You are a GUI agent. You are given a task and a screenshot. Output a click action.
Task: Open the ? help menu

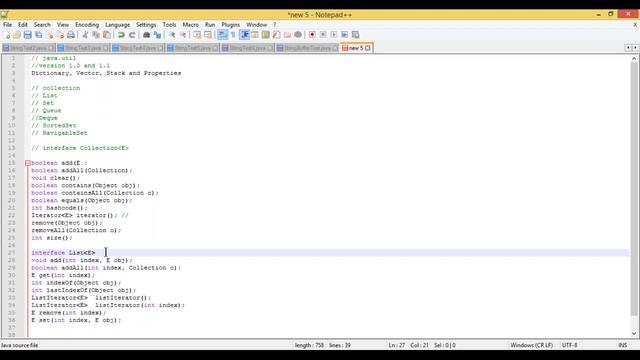(275, 25)
